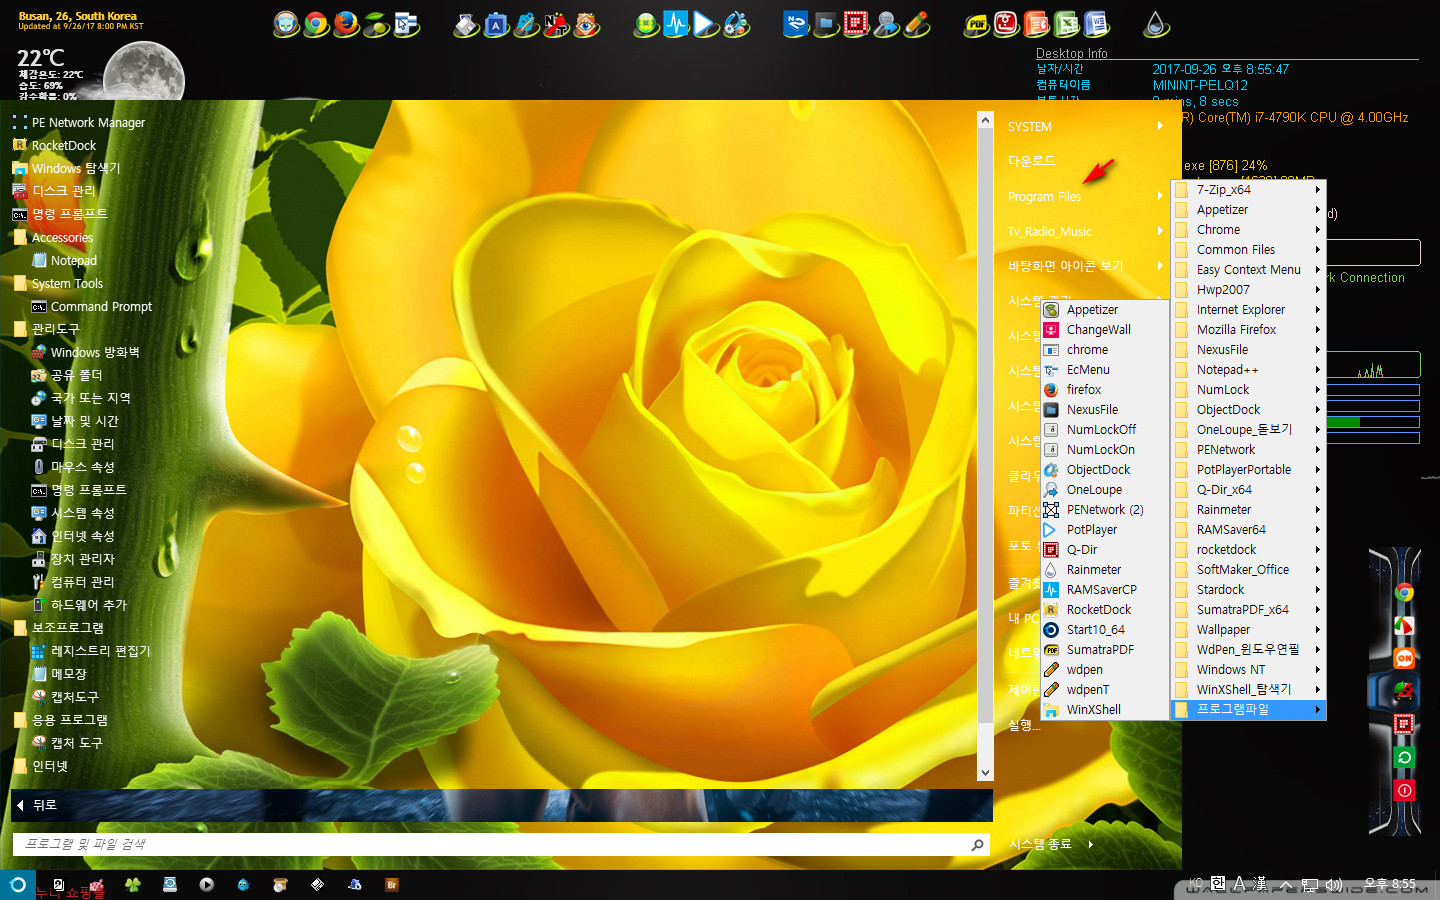The width and height of the screenshot is (1440, 900).
Task: Open RAMSaver pulse icon in top dock
Action: tap(676, 24)
